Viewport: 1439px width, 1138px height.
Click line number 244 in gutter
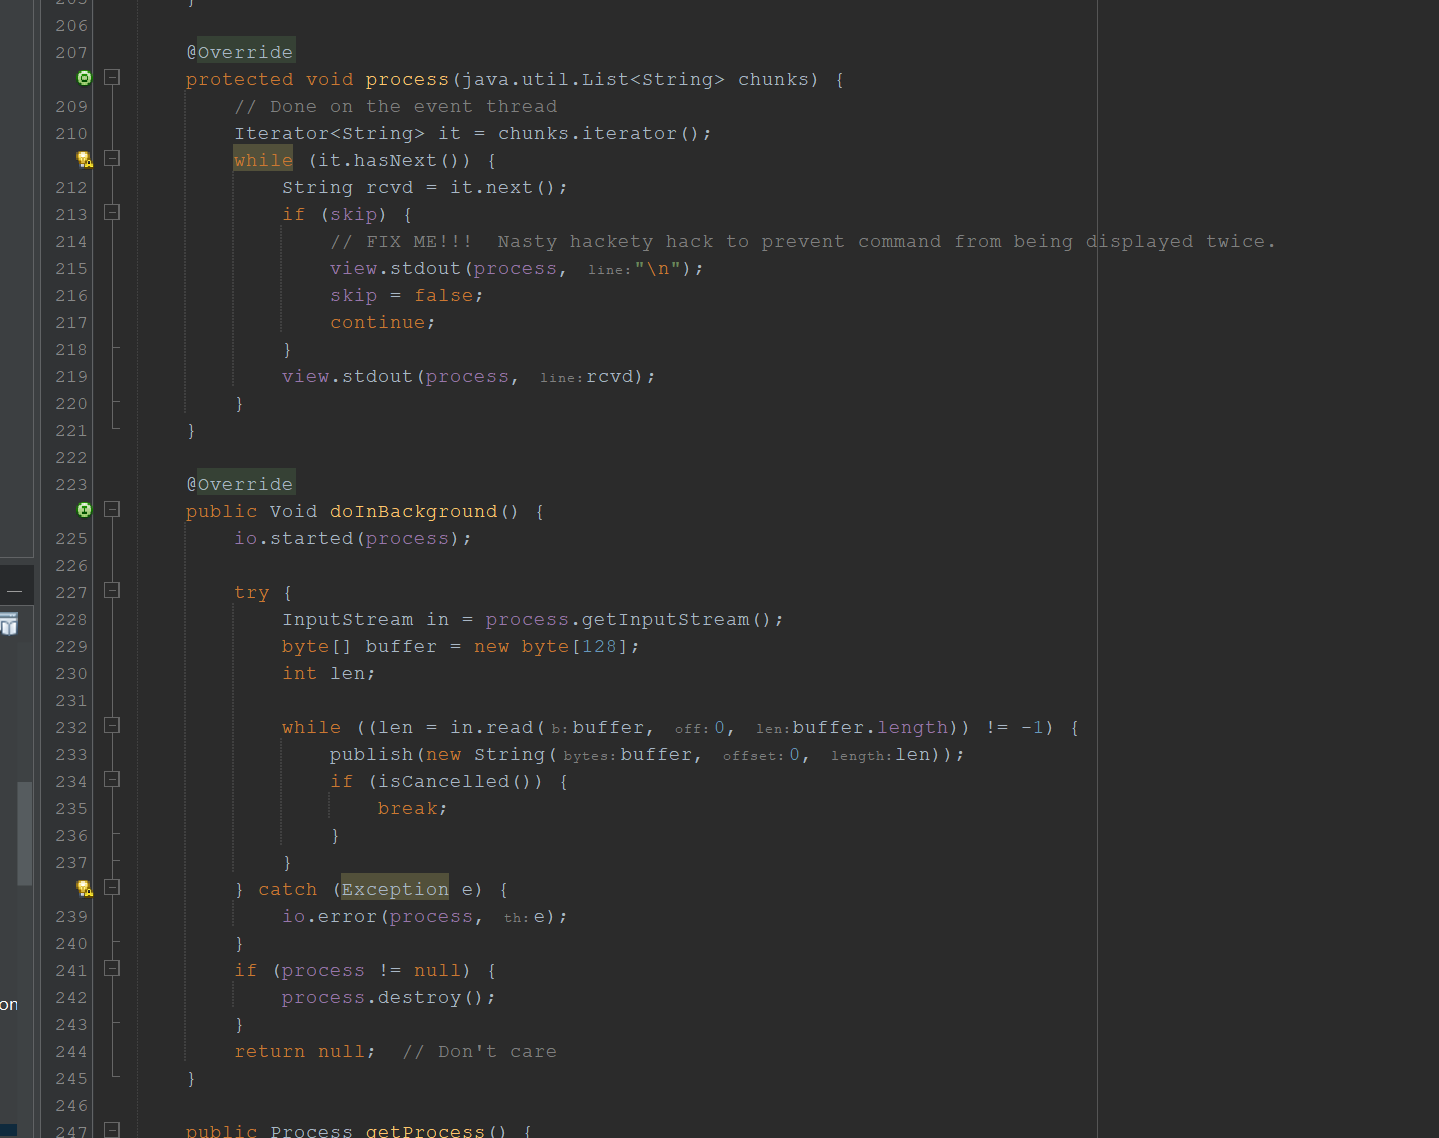pos(72,1051)
